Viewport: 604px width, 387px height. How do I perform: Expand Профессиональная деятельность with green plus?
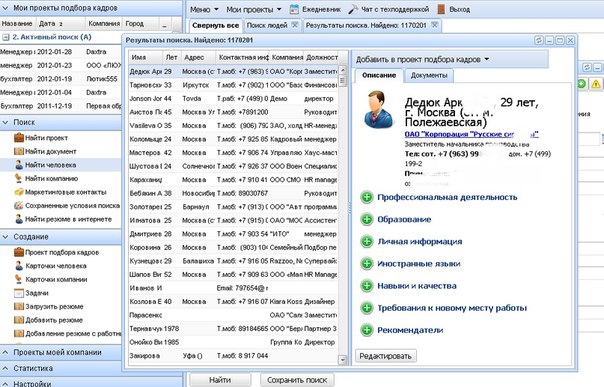coord(367,197)
